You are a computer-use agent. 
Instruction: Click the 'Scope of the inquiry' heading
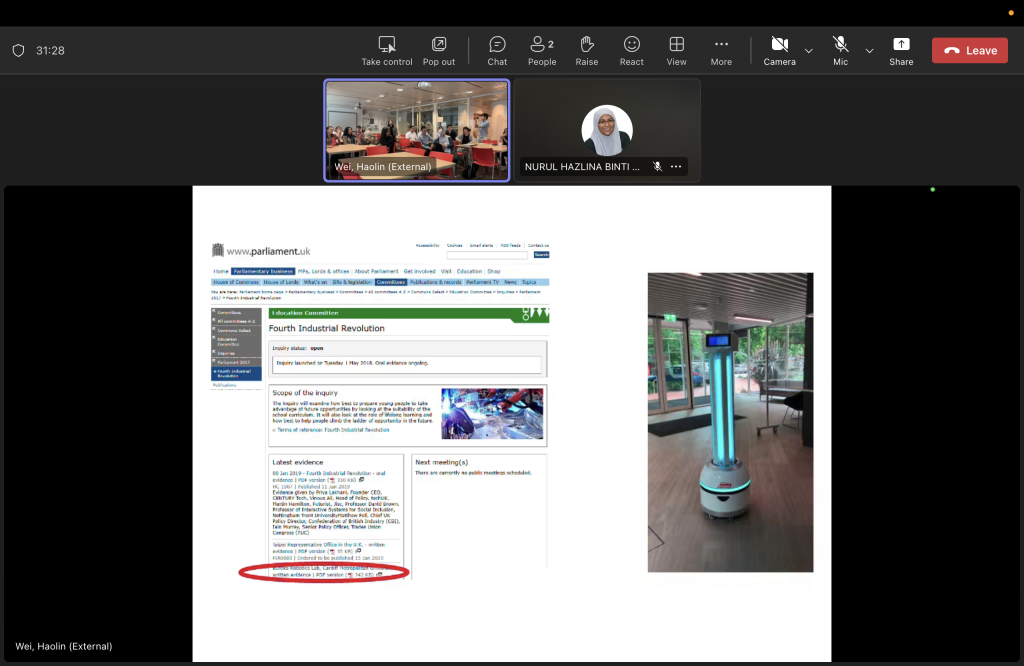point(305,393)
